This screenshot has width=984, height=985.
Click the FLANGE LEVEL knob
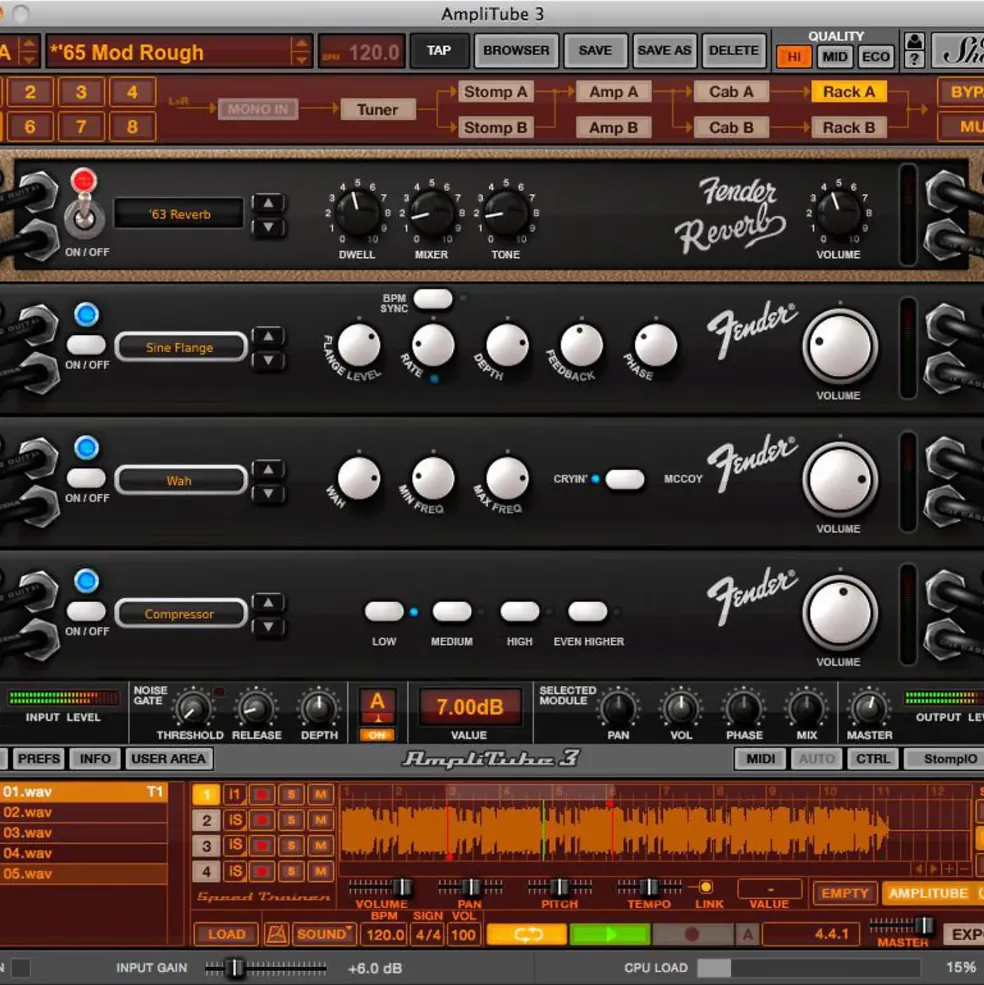pyautogui.click(x=359, y=345)
